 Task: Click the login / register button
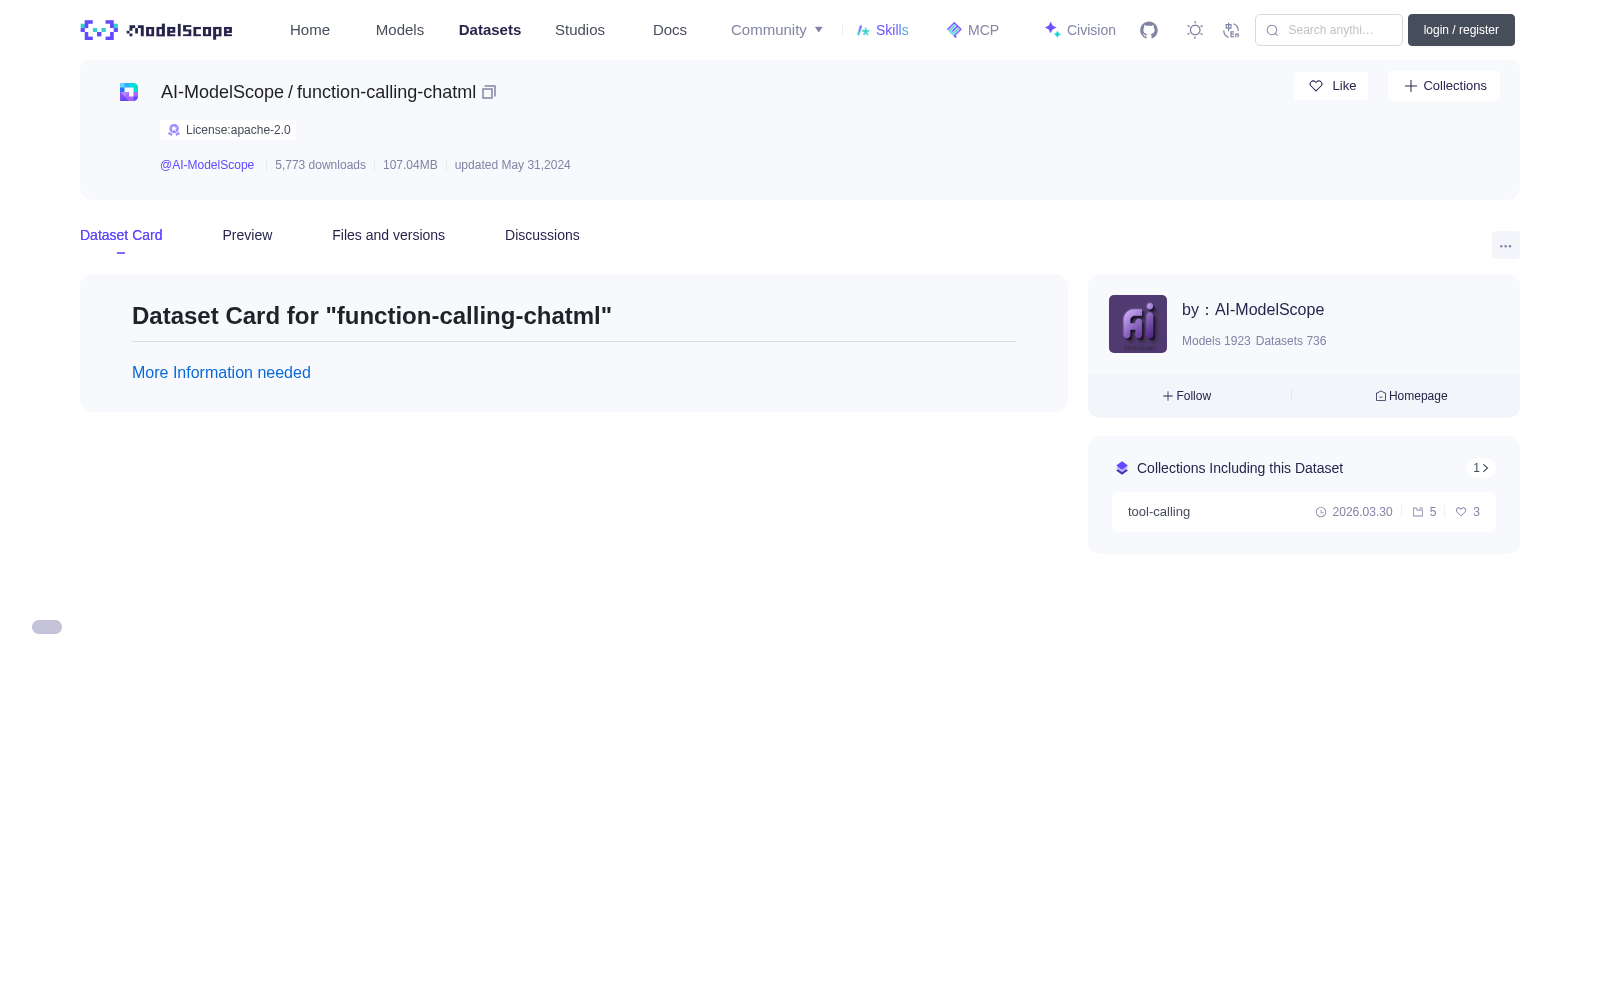tap(1461, 30)
